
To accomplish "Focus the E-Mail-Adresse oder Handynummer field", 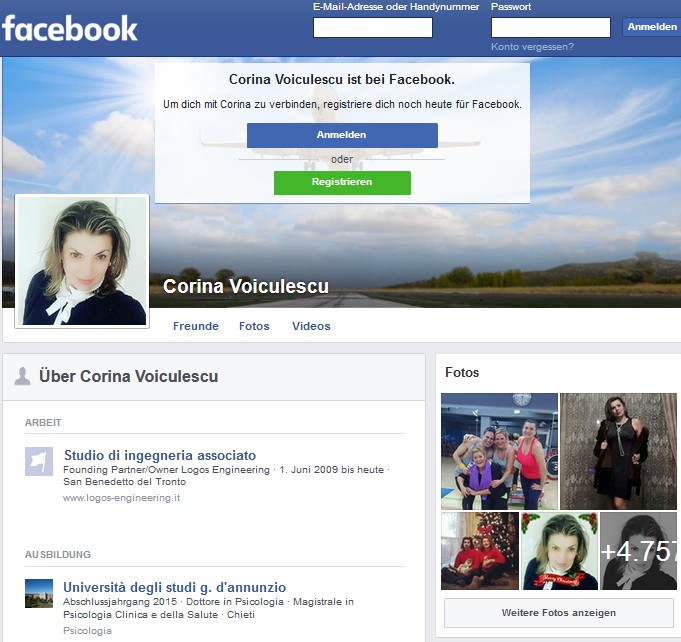I will coord(373,27).
